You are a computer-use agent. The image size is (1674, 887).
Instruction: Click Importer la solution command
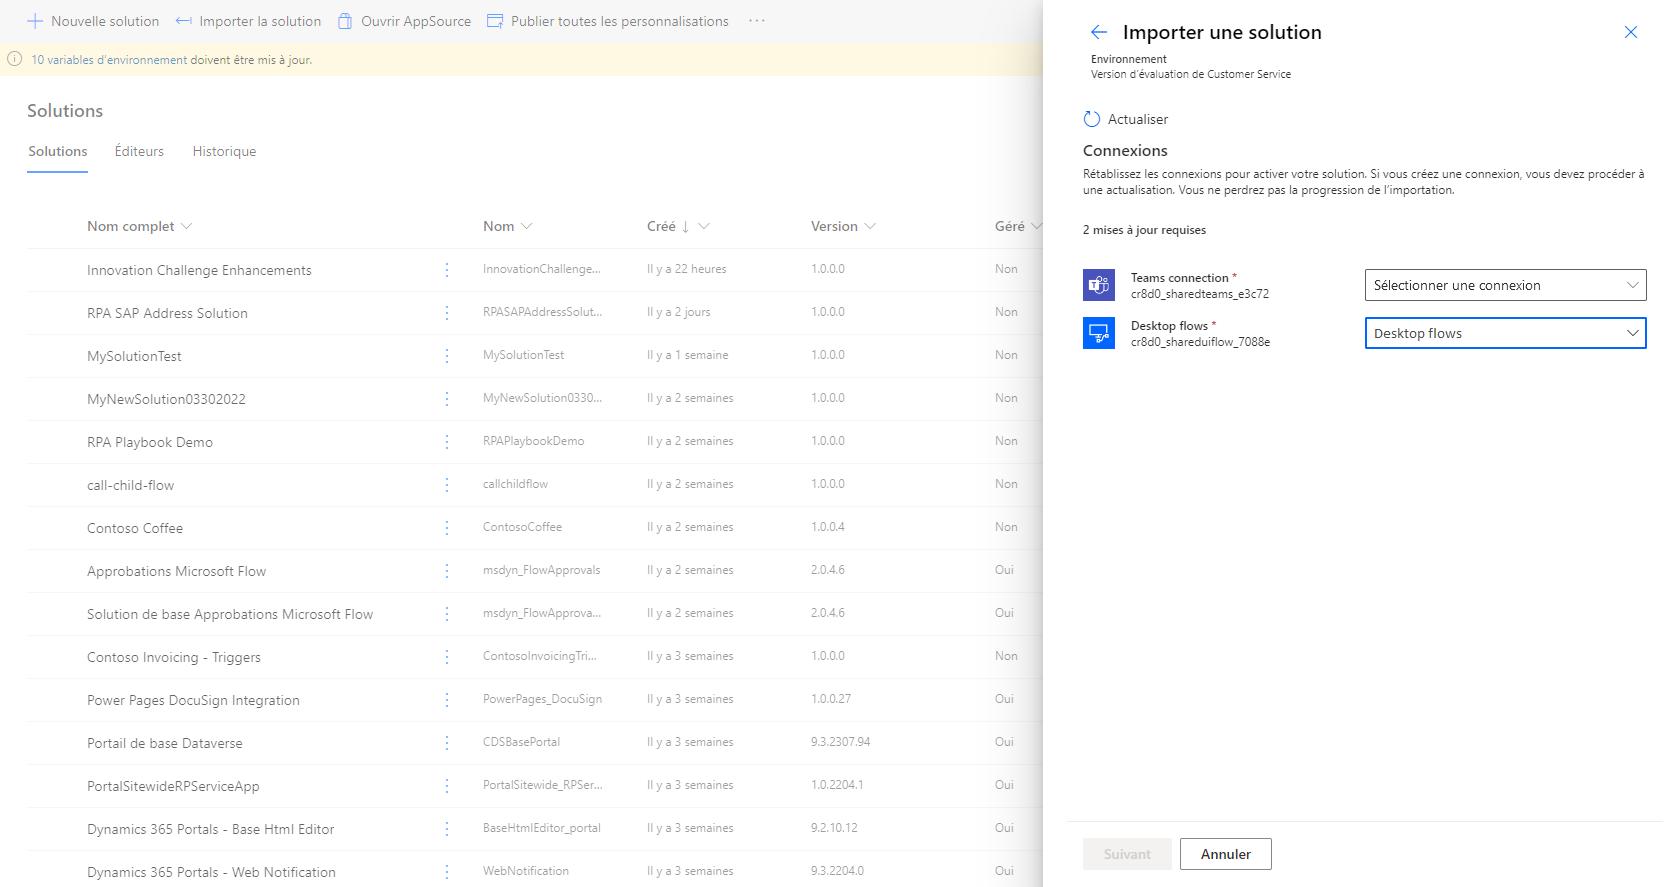click(x=248, y=21)
